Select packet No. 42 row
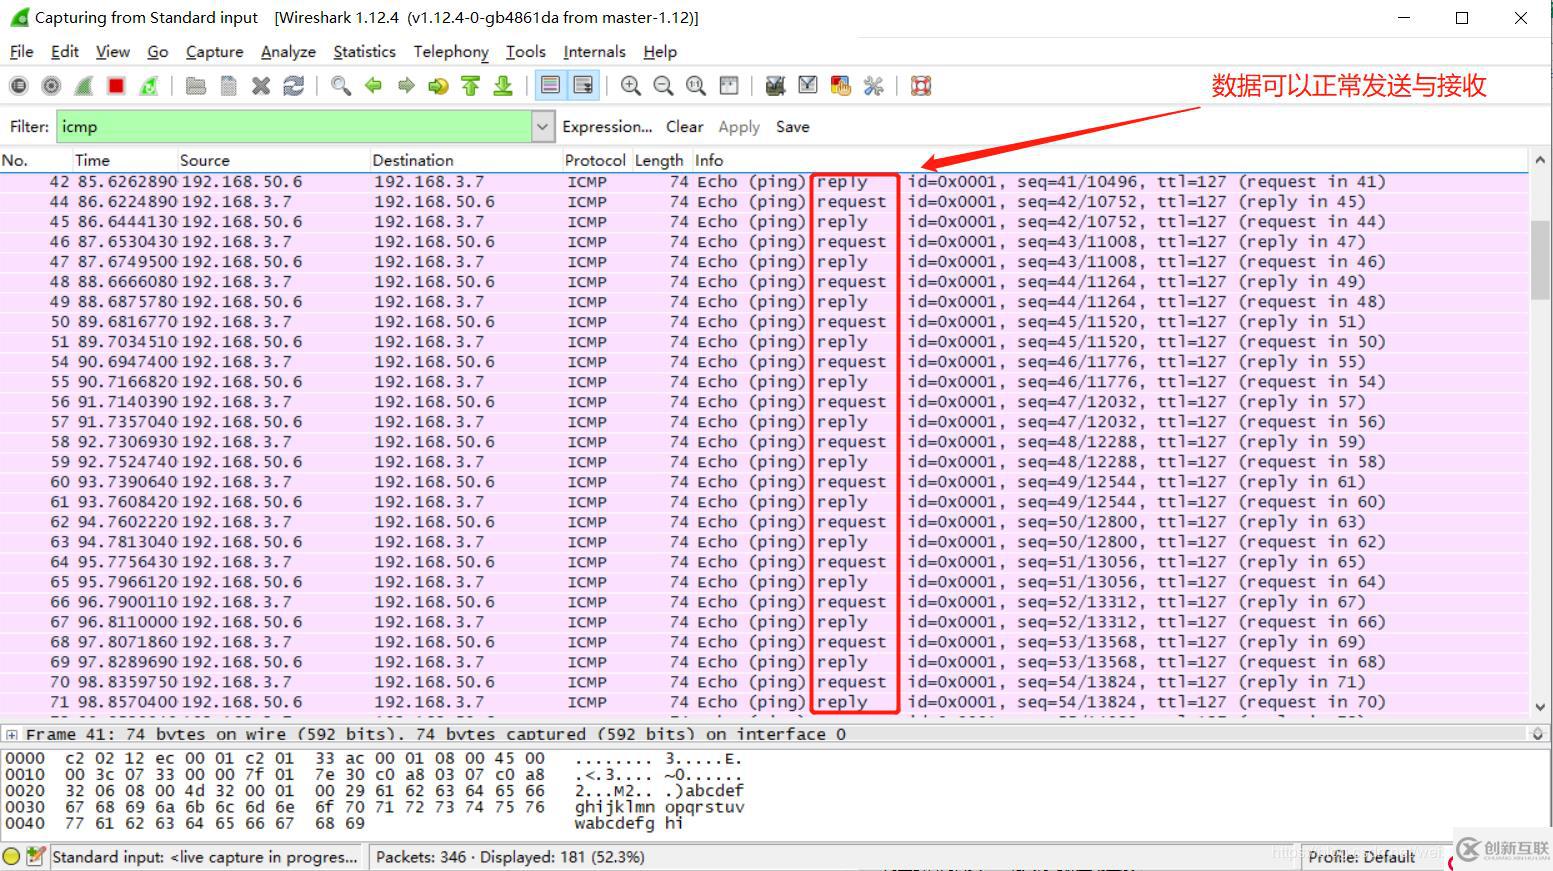The image size is (1553, 871). click(x=764, y=182)
